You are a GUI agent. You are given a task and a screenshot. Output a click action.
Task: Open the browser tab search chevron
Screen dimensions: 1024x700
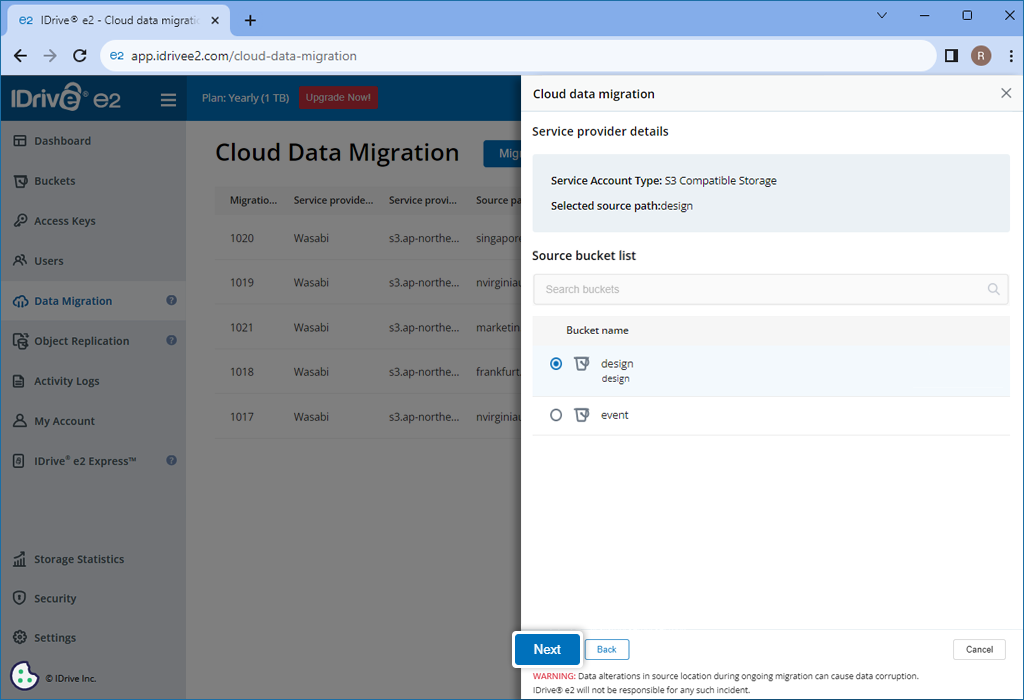point(882,16)
